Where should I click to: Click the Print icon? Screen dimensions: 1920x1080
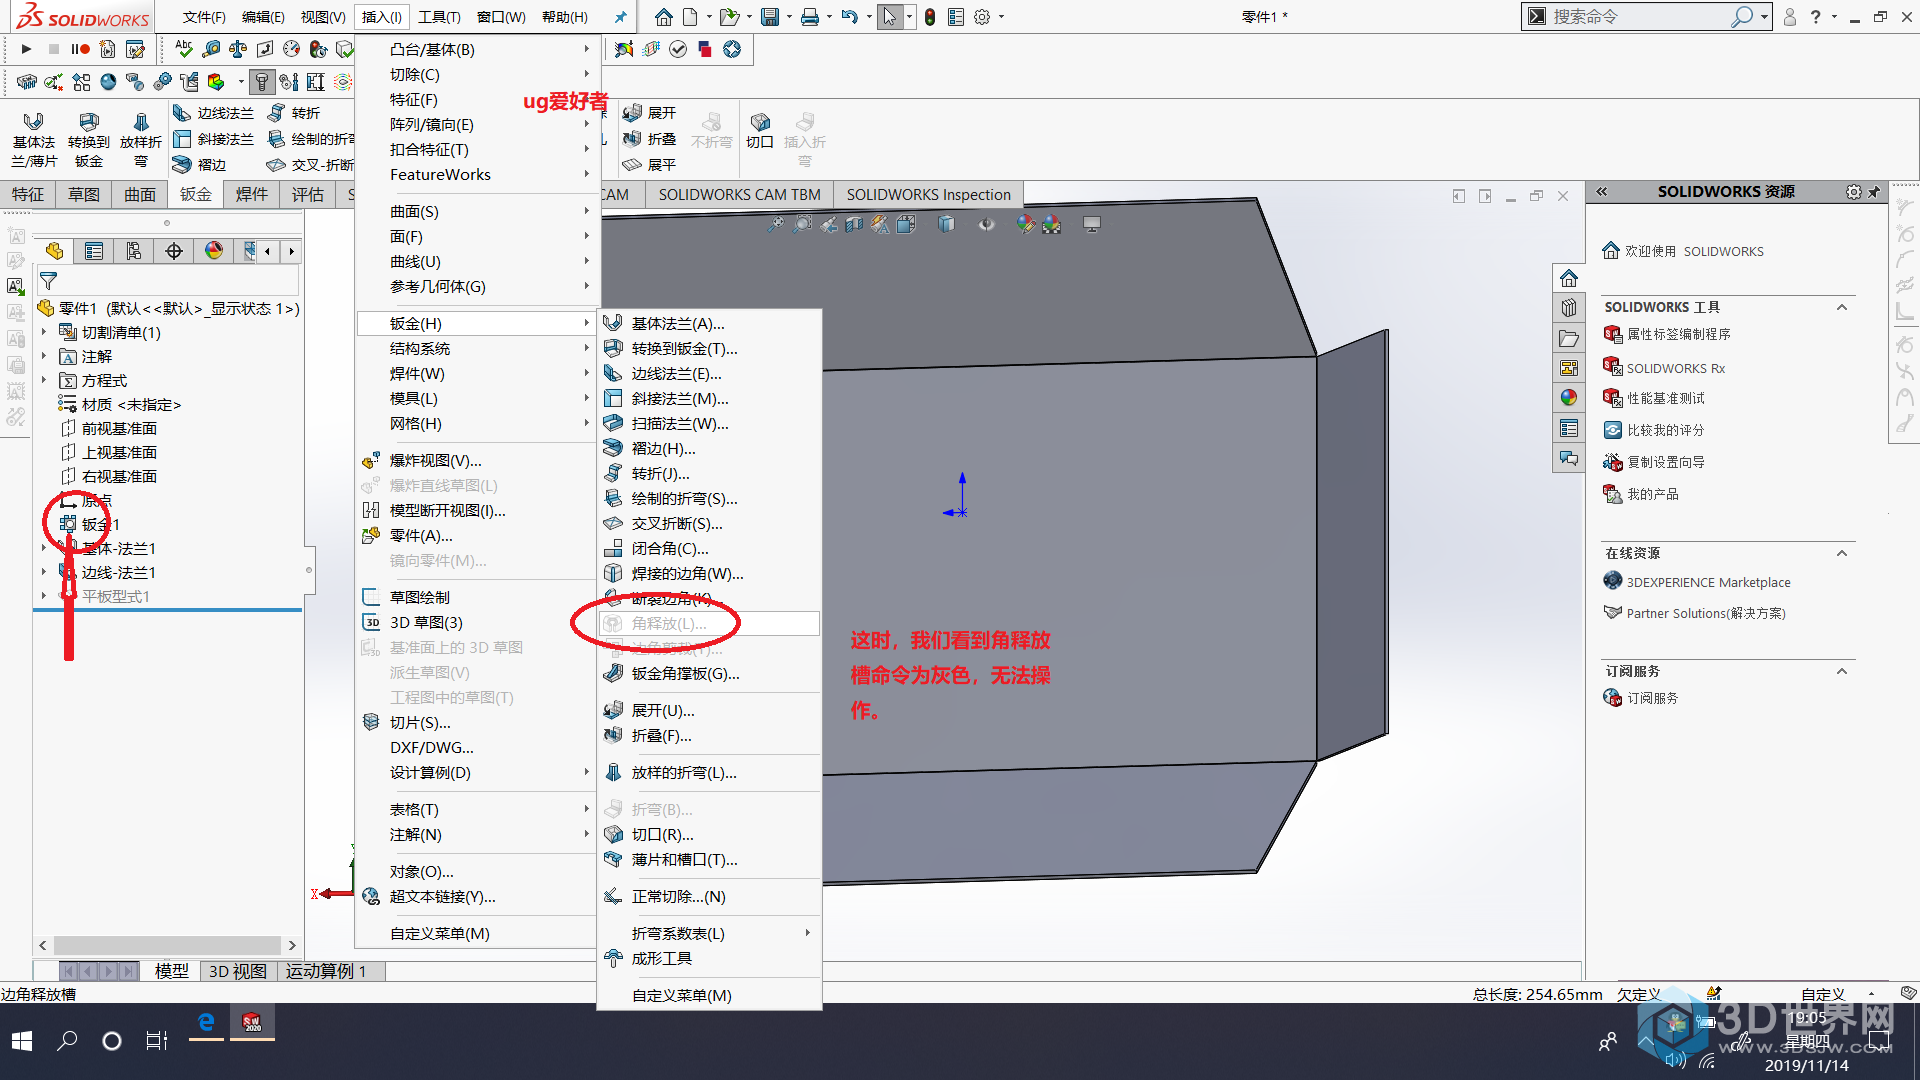click(x=810, y=17)
